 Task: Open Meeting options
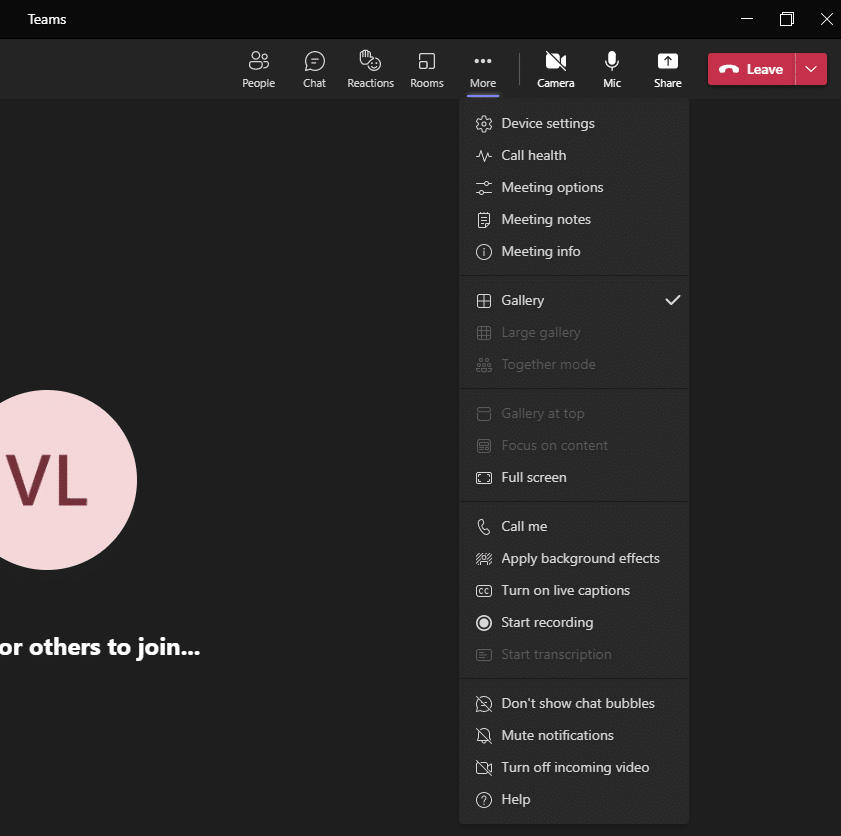552,187
